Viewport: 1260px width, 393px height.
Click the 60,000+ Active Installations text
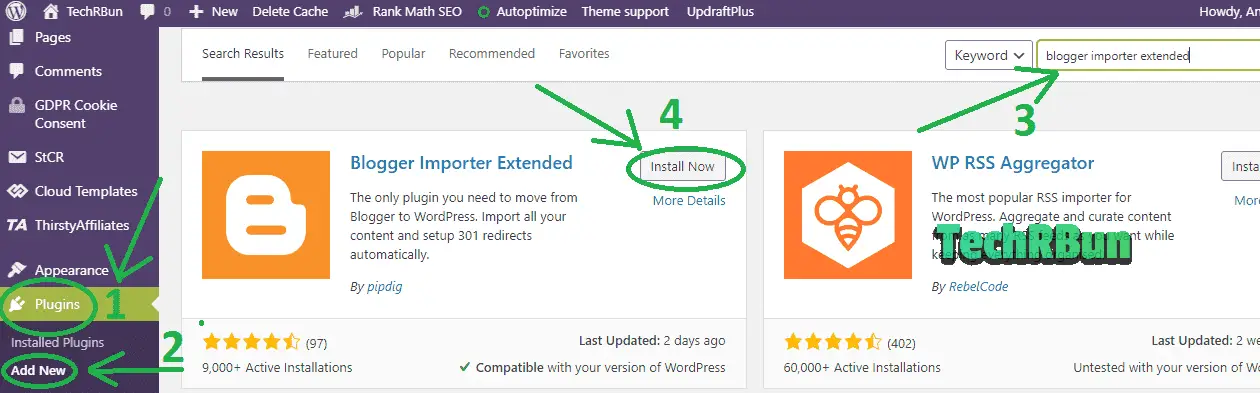(862, 367)
